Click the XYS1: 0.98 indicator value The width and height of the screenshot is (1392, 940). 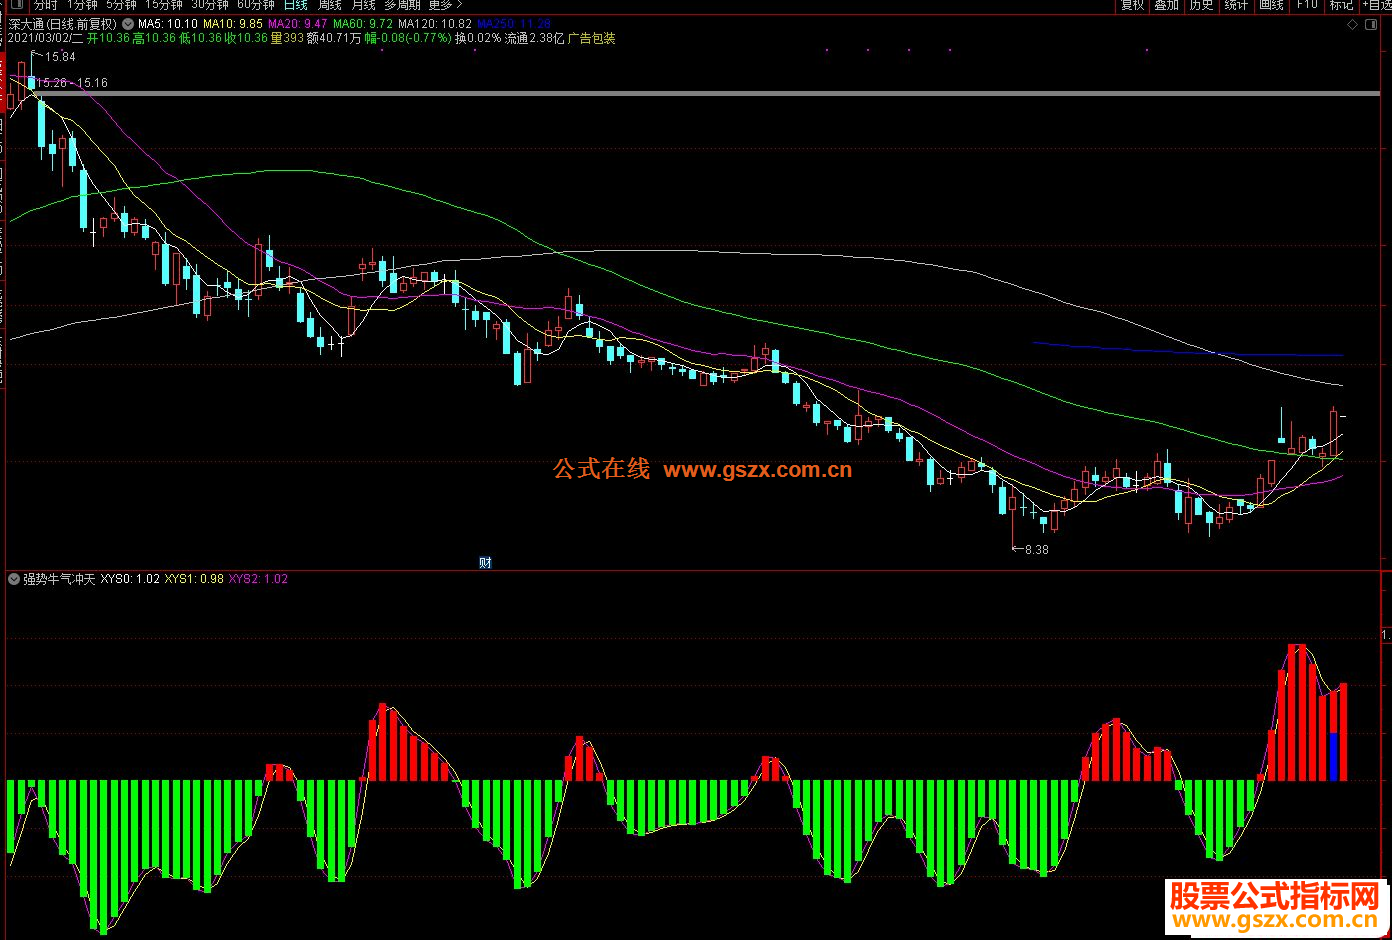pos(194,578)
